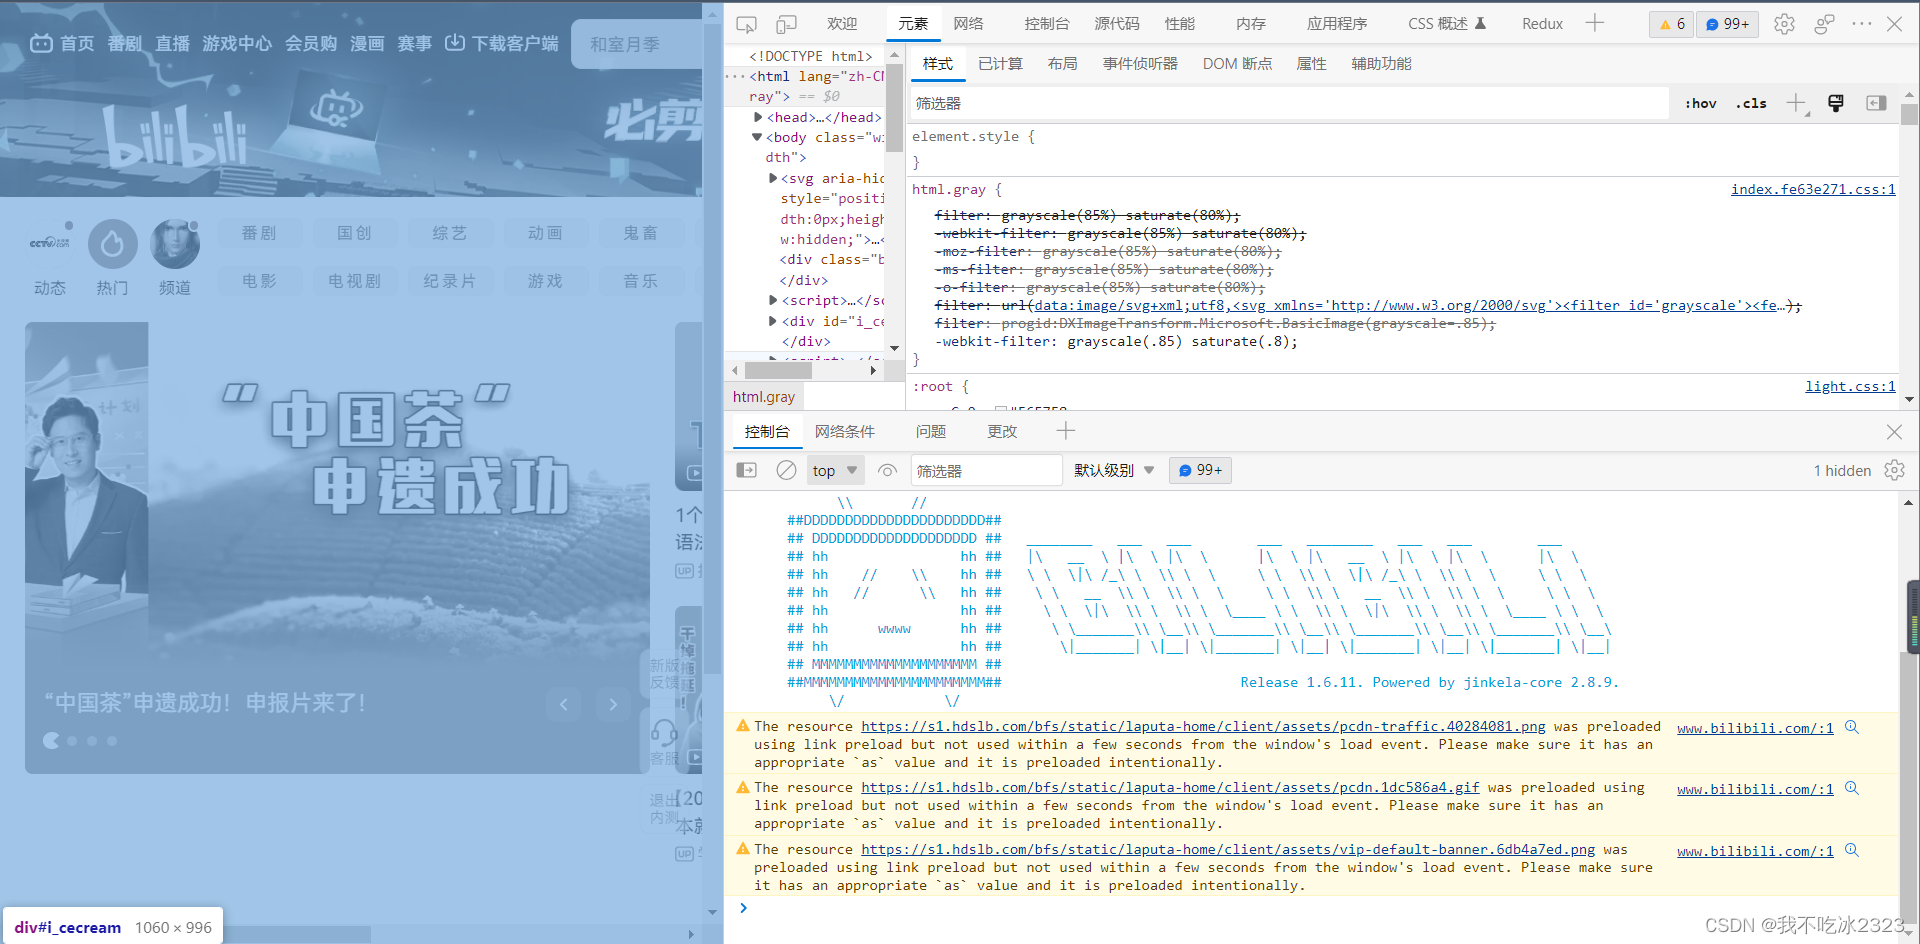Open the 应用程序 tab
This screenshot has height=944, width=1920.
tap(1337, 24)
